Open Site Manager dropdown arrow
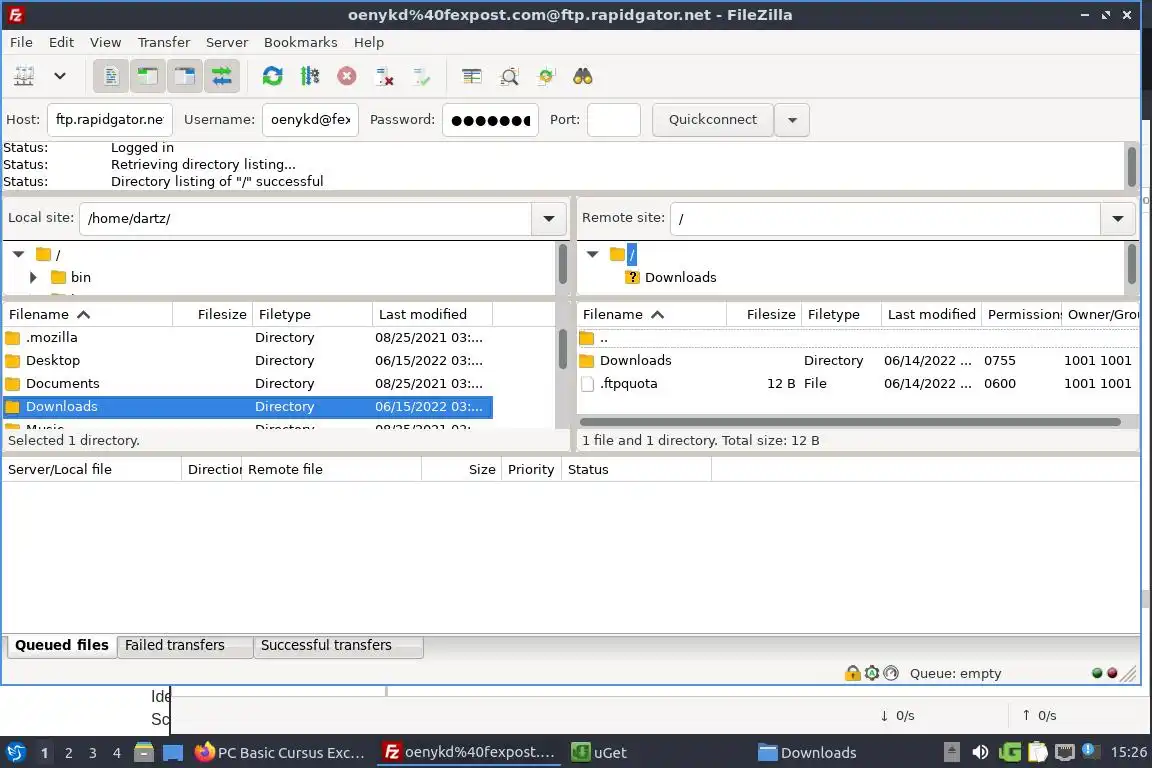This screenshot has height=768, width=1152. point(60,76)
